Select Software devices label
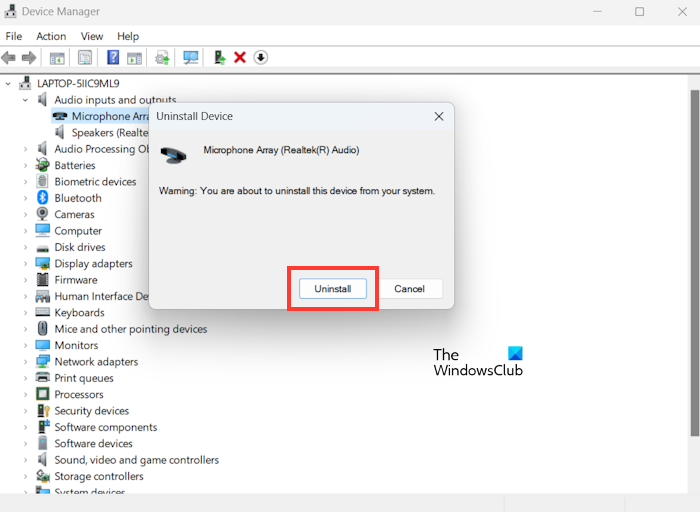This screenshot has height=512, width=700. [x=93, y=444]
